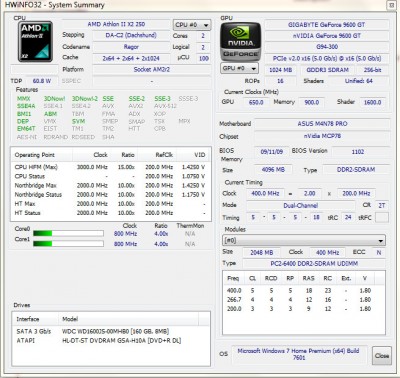Click the PCIe v2.0 x16 bus field

tap(327, 58)
